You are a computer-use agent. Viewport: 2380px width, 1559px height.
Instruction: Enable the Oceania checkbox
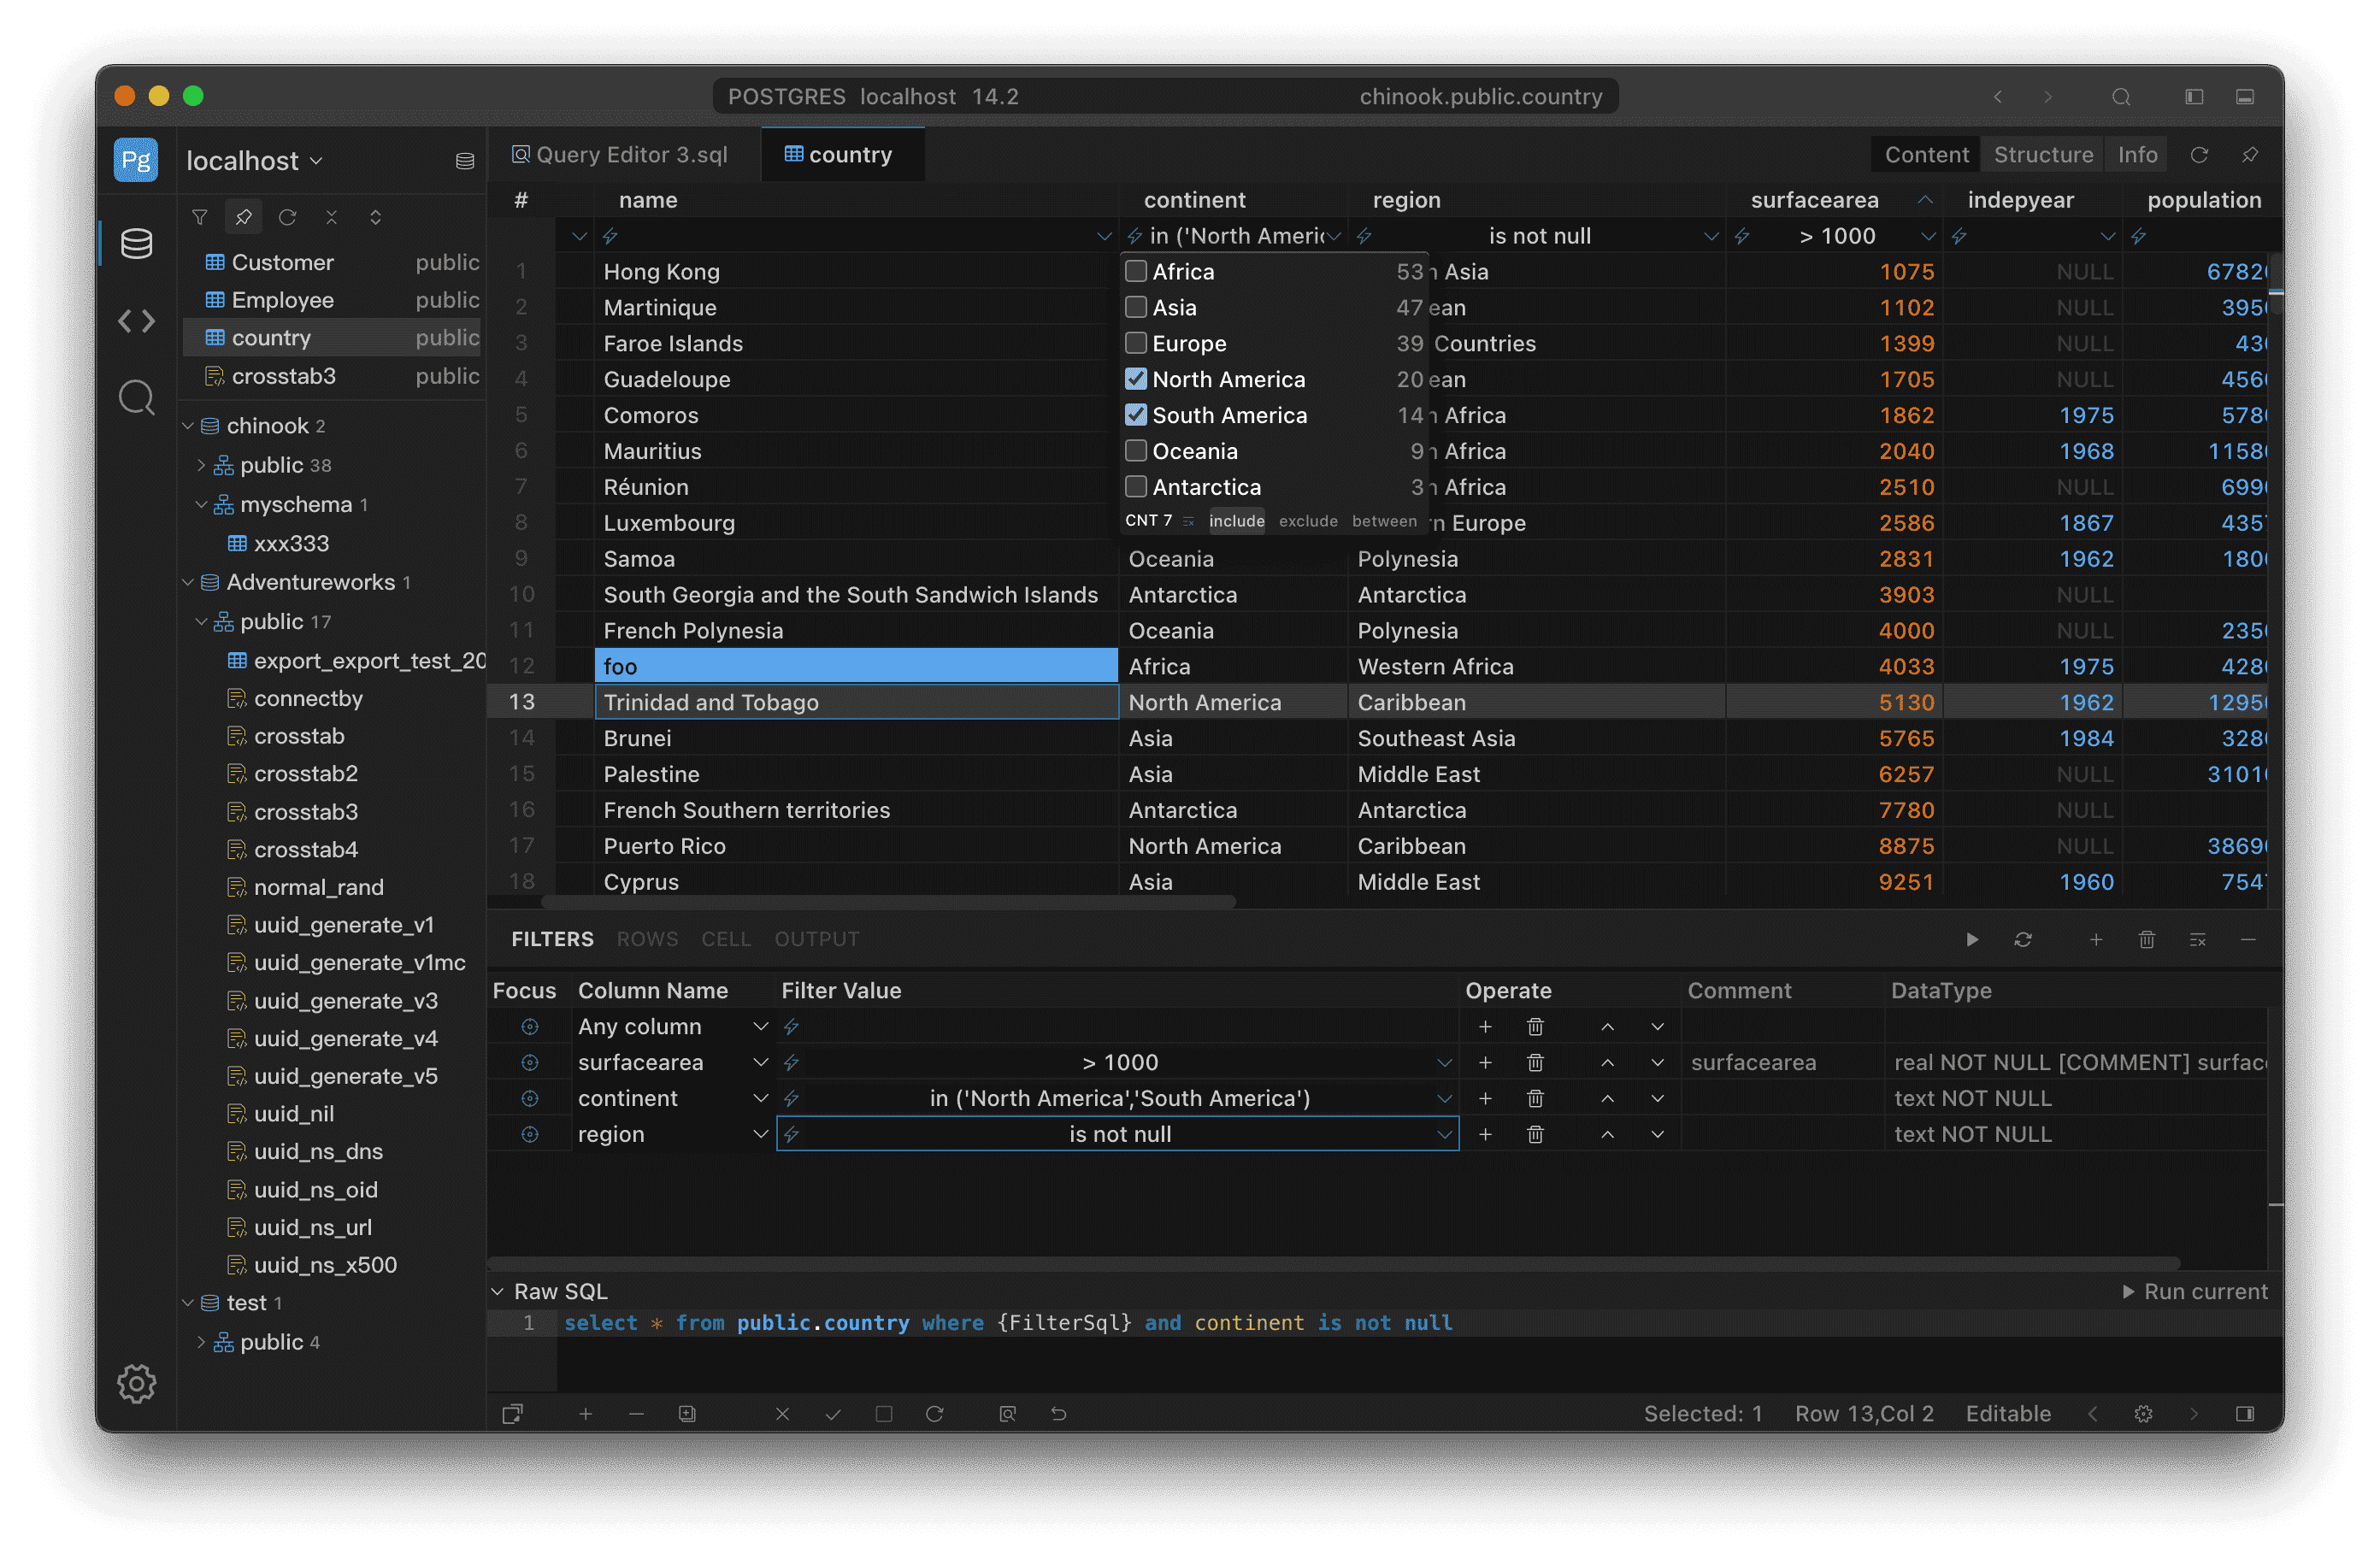pos(1136,450)
